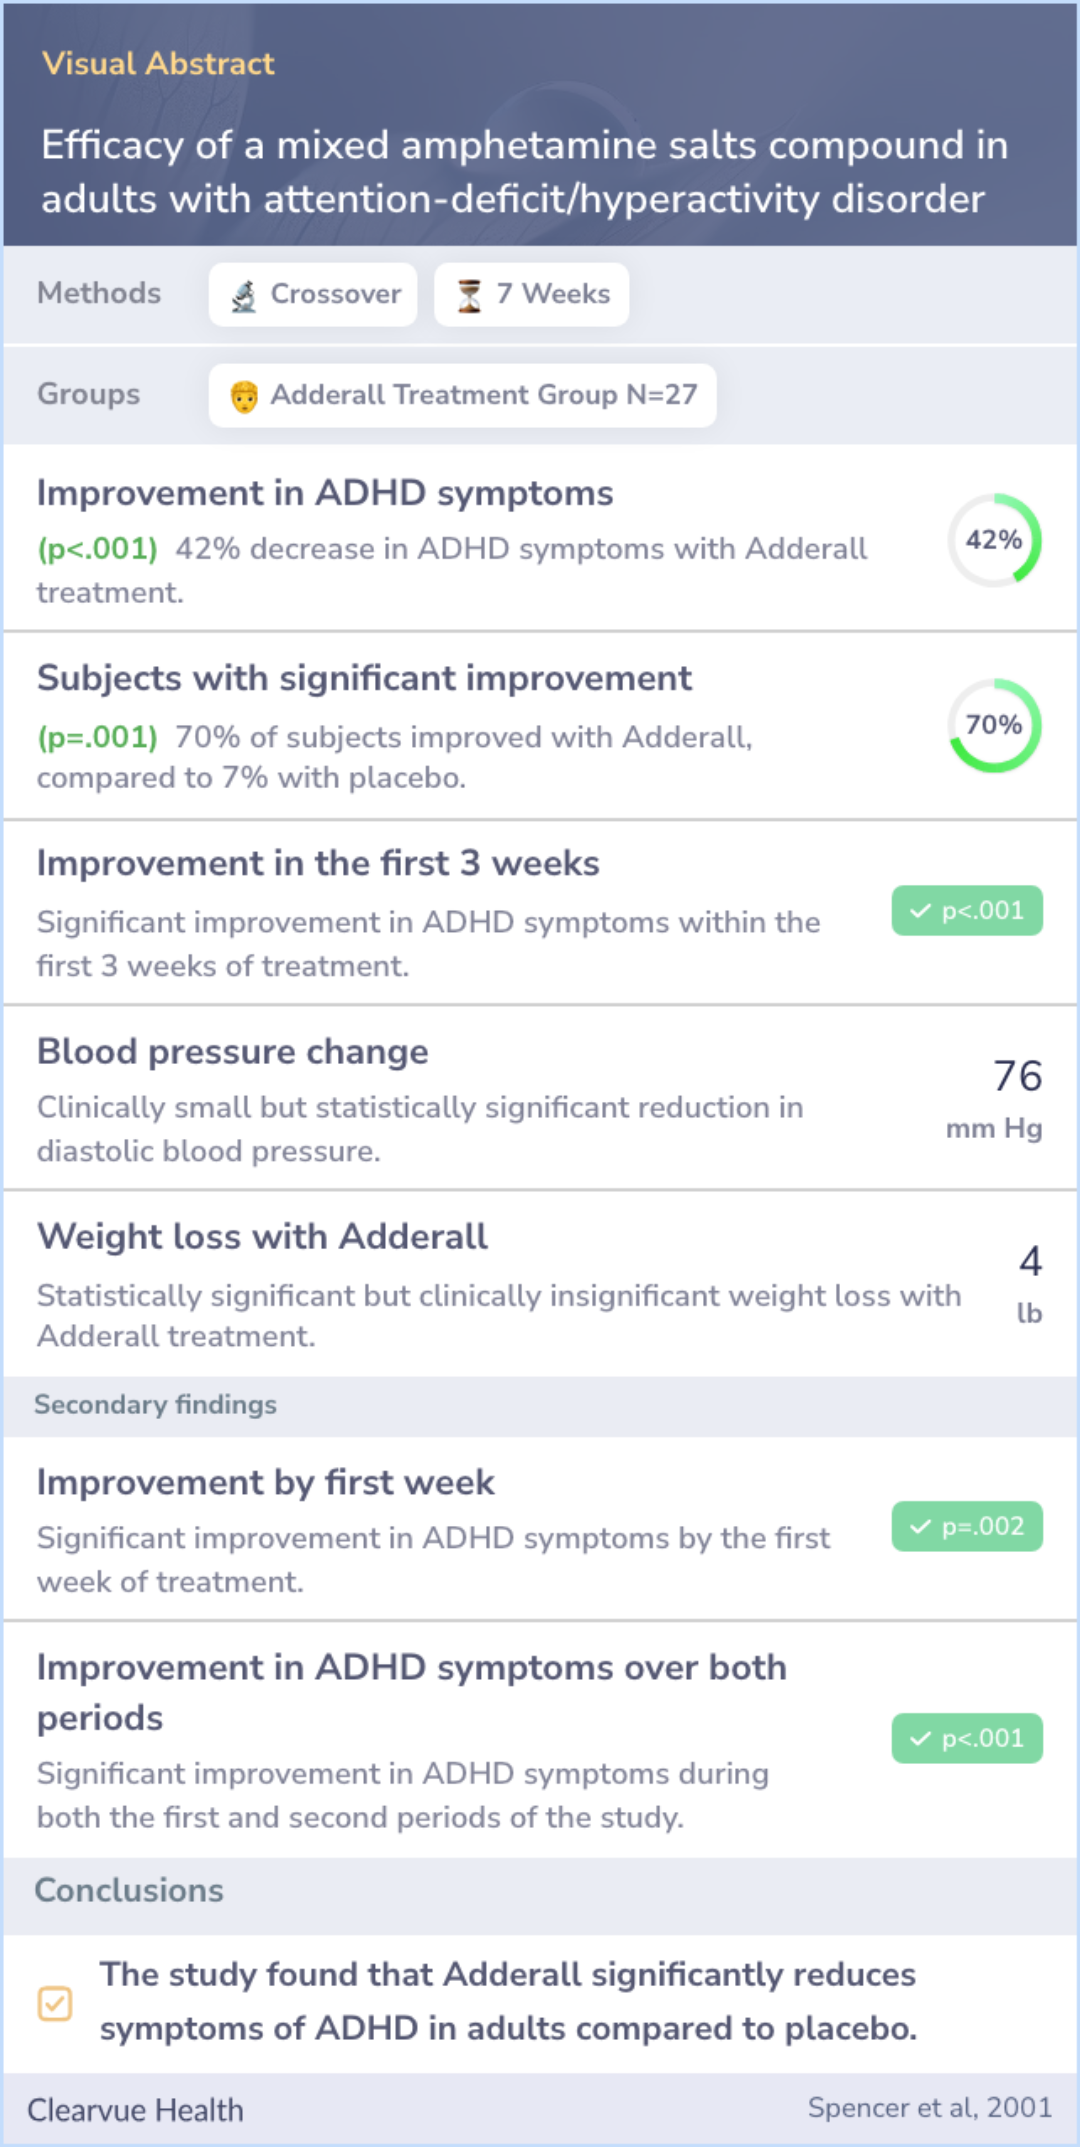This screenshot has width=1080, height=2147.
Task: Expand the Conclusions section header
Action: click(x=540, y=1891)
